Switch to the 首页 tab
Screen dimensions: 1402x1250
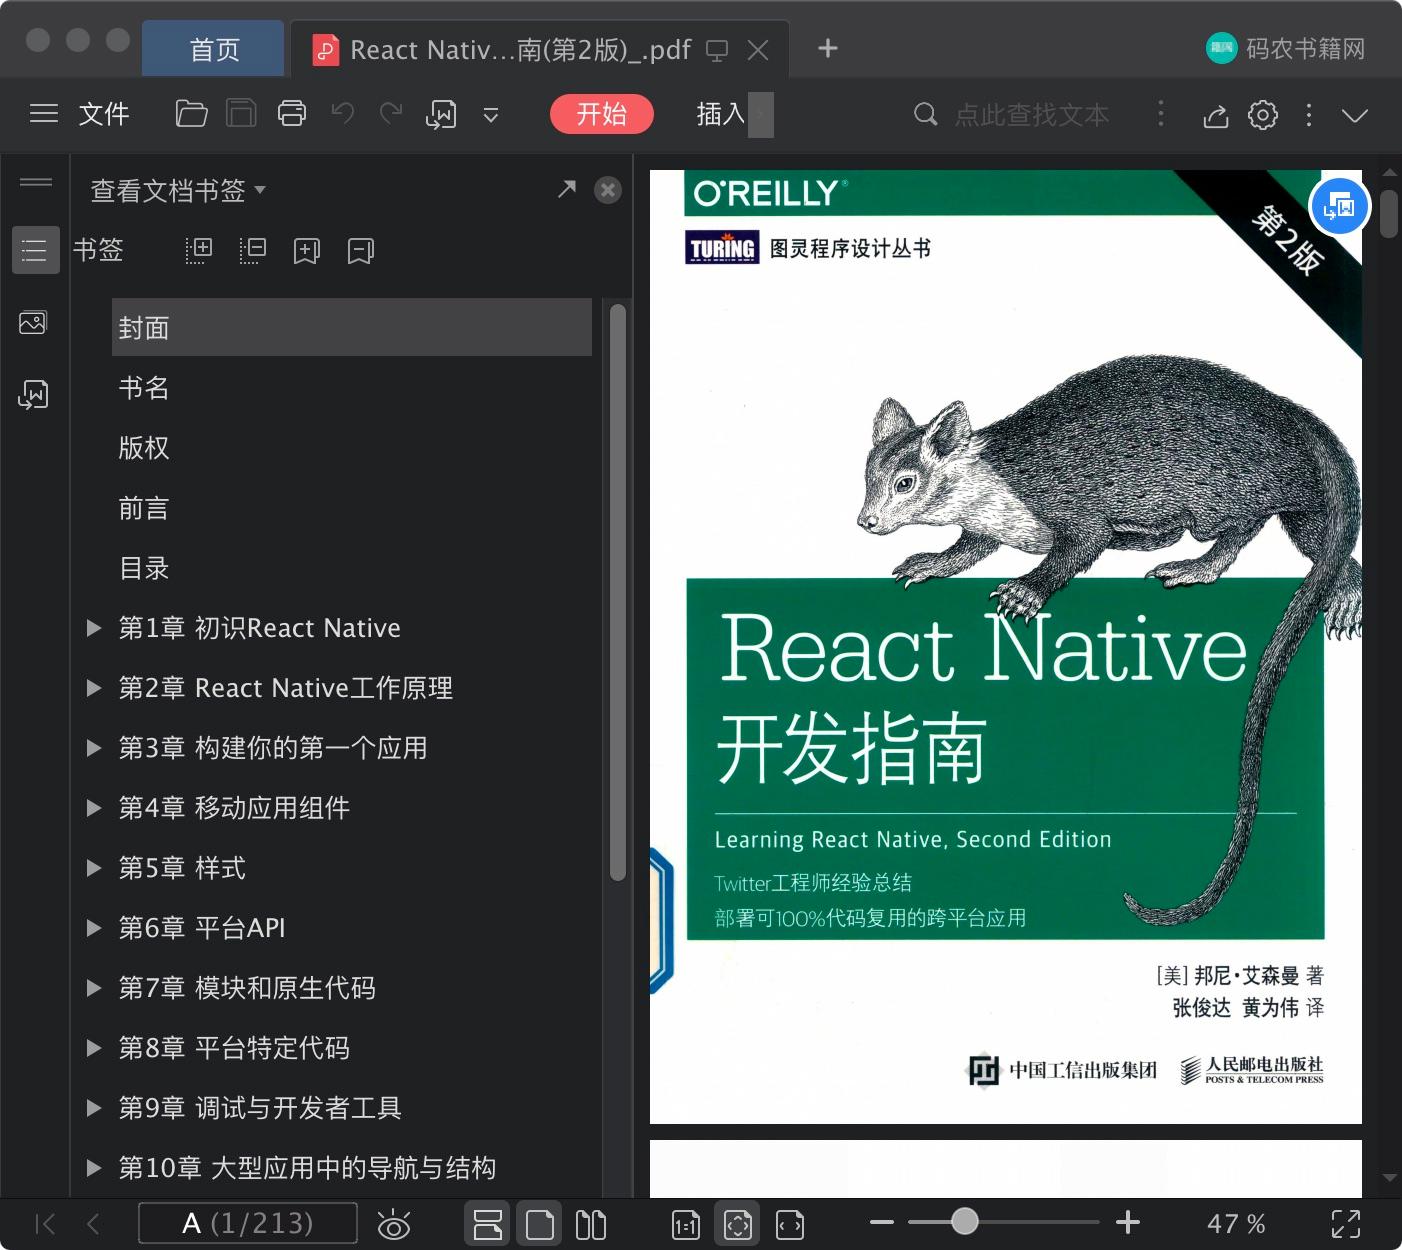click(214, 50)
